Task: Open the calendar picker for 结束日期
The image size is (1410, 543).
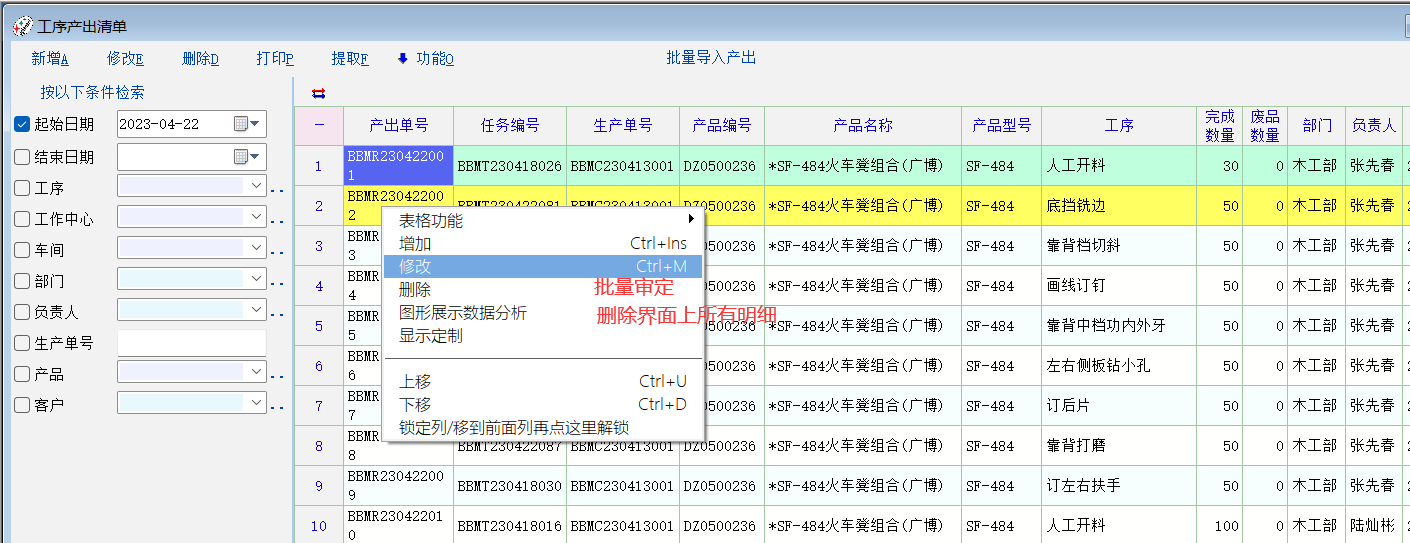Action: (246, 157)
